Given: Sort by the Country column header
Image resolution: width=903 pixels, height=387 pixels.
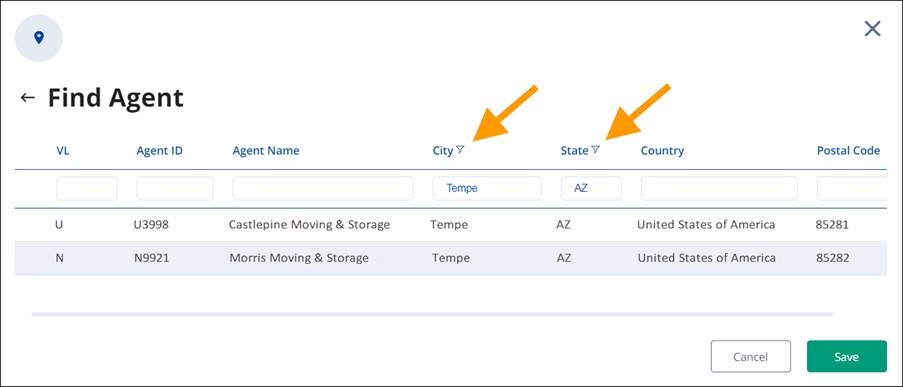Looking at the screenshot, I should click(x=662, y=151).
